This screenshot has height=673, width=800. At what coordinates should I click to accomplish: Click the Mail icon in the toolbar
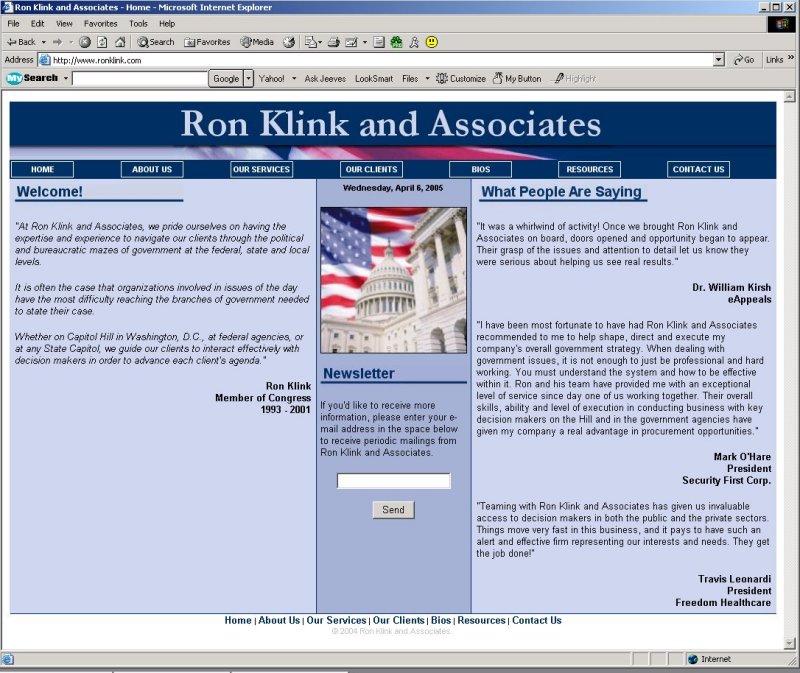pyautogui.click(x=310, y=42)
